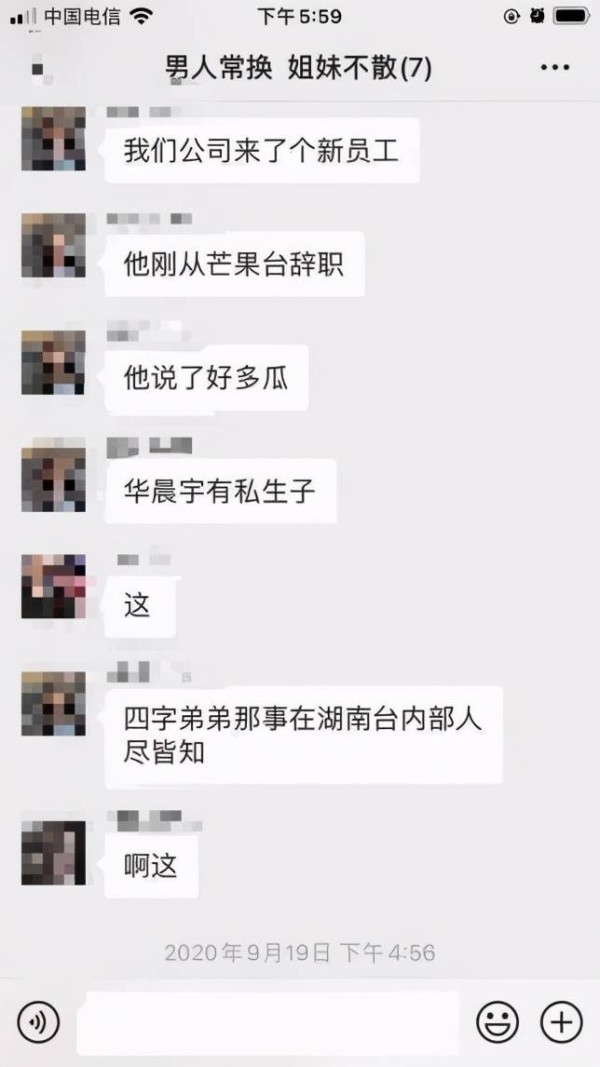This screenshot has width=600, height=1067.
Task: Open the emoji sticker panel
Action: [497, 1022]
